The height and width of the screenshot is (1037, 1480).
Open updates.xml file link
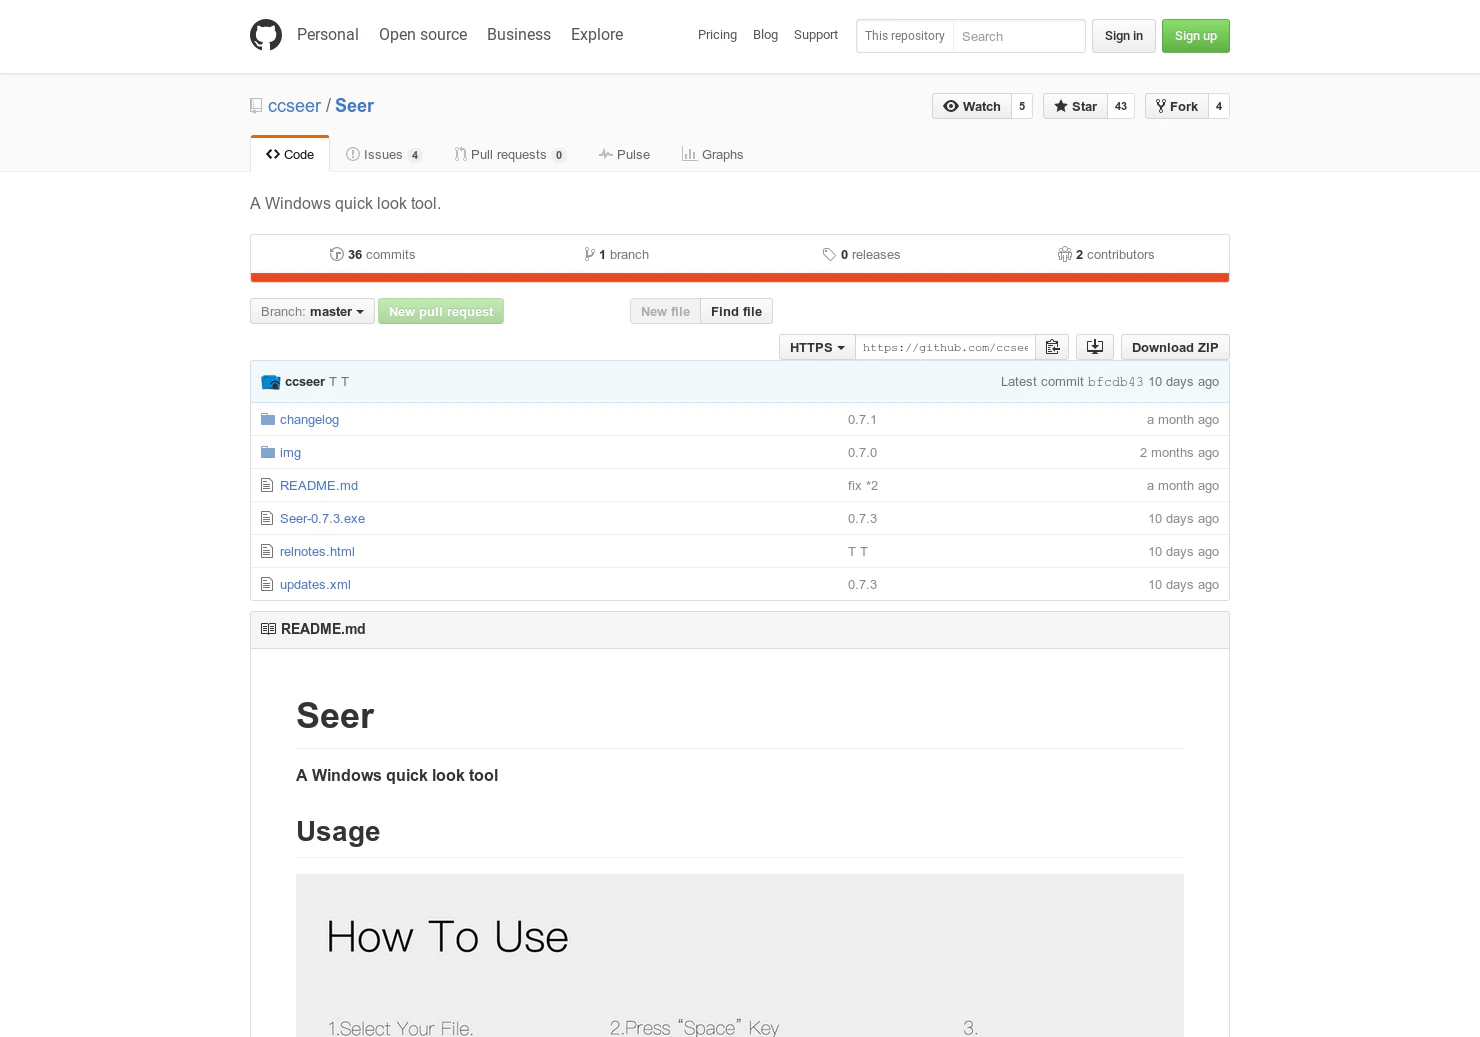(315, 584)
